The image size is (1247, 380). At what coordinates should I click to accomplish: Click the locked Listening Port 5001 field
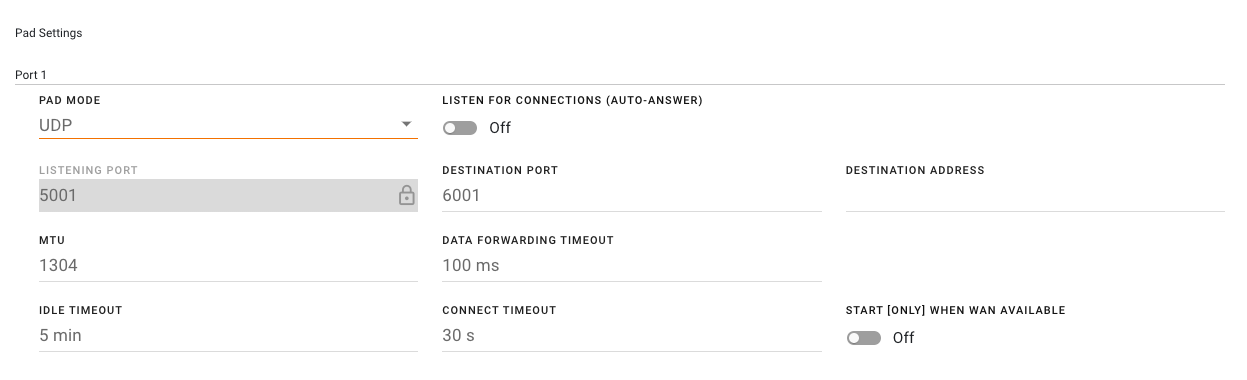tap(228, 196)
